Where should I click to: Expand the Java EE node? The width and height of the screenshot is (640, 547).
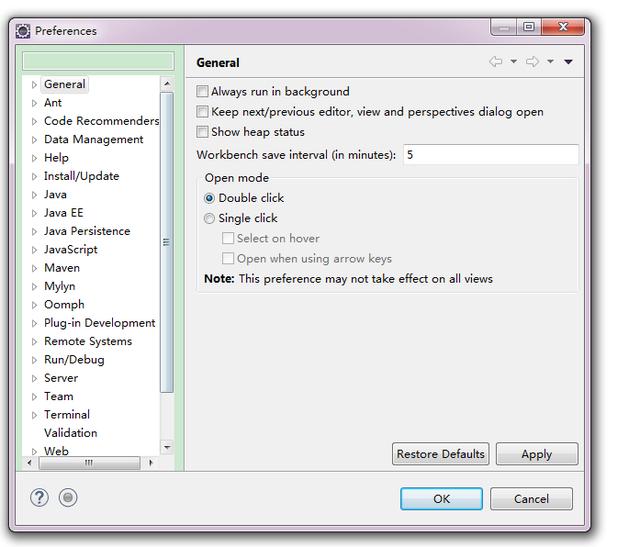34,213
